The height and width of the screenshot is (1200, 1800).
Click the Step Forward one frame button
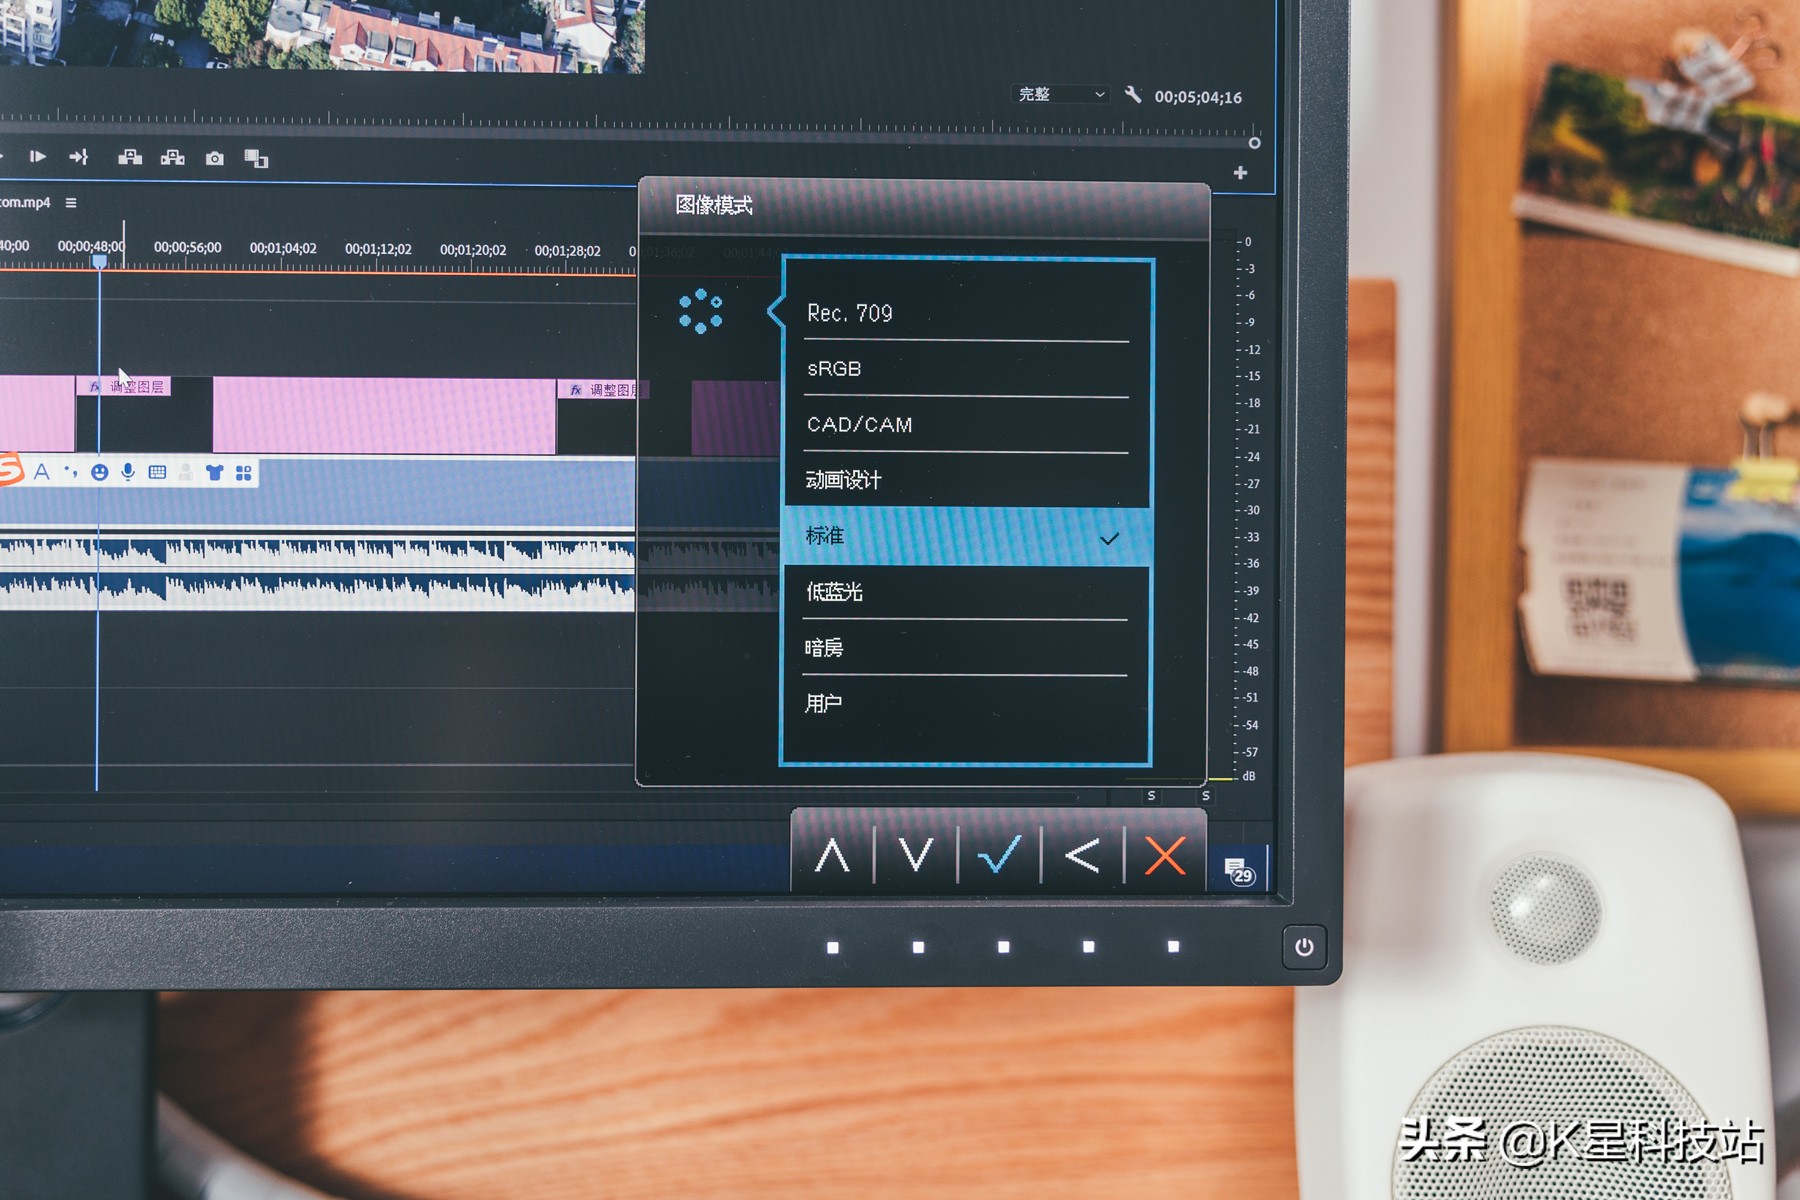coord(37,157)
